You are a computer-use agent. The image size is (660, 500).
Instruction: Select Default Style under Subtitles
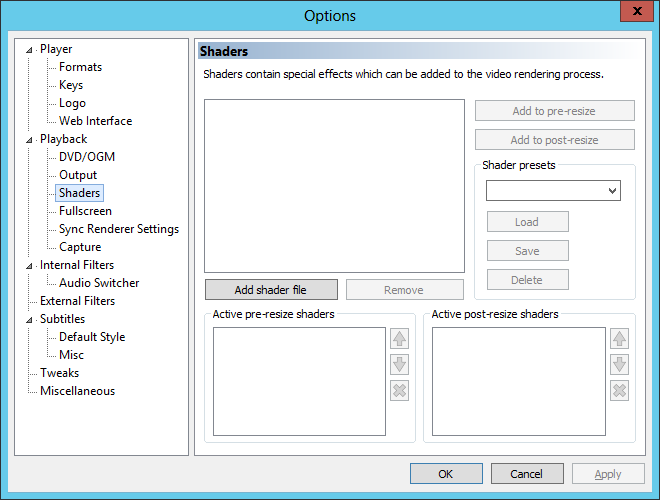tap(92, 337)
